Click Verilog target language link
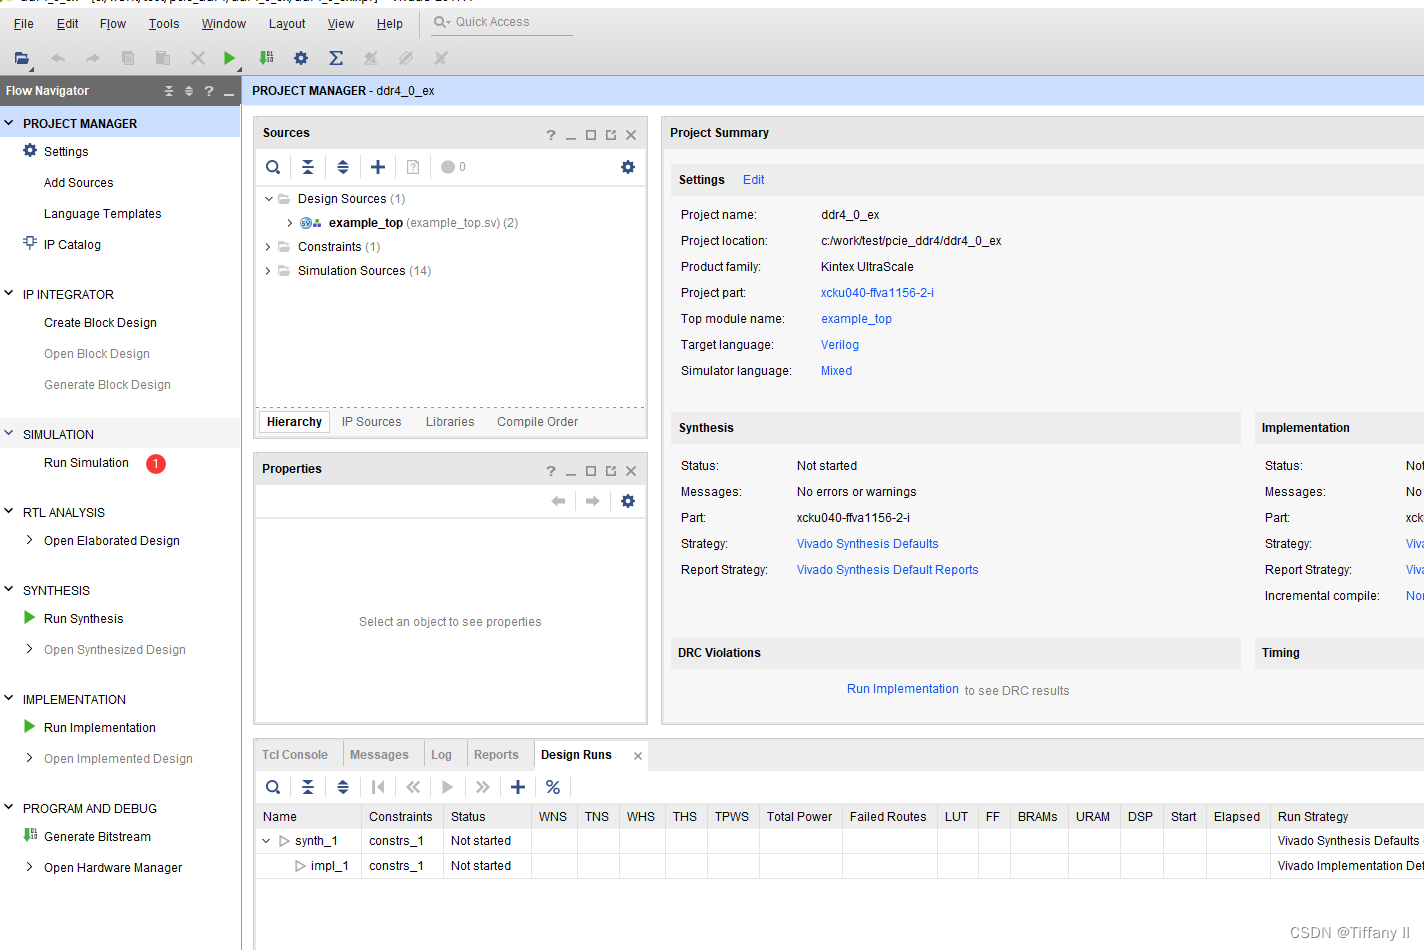This screenshot has width=1424, height=950. click(x=840, y=345)
